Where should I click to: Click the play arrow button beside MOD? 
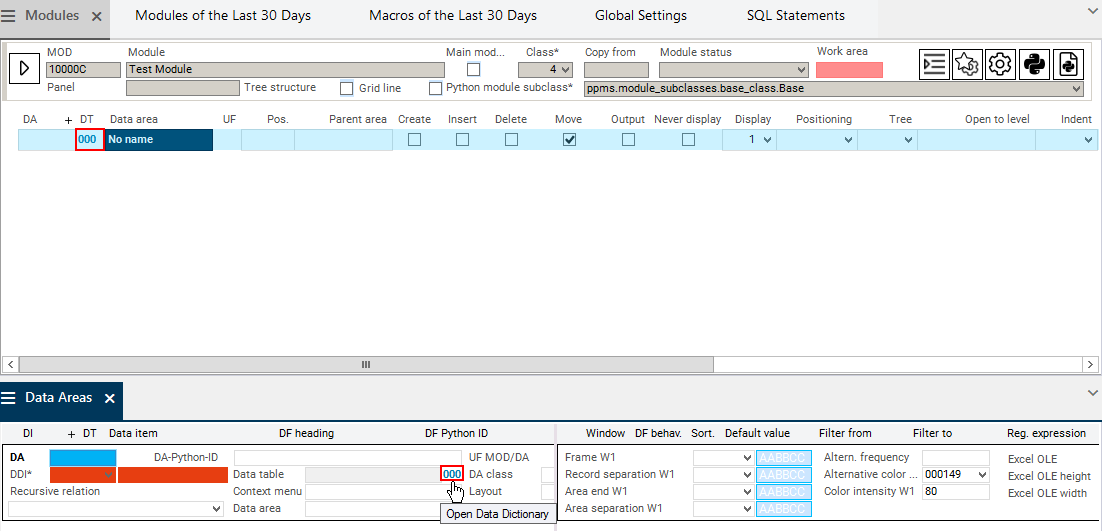24,69
